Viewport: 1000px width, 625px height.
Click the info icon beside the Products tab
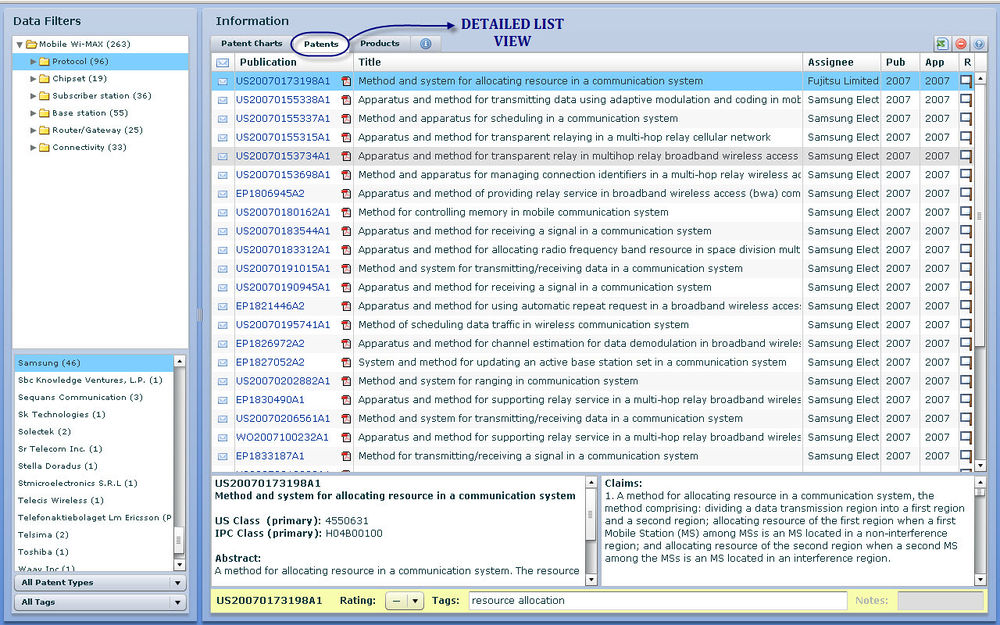tap(425, 44)
